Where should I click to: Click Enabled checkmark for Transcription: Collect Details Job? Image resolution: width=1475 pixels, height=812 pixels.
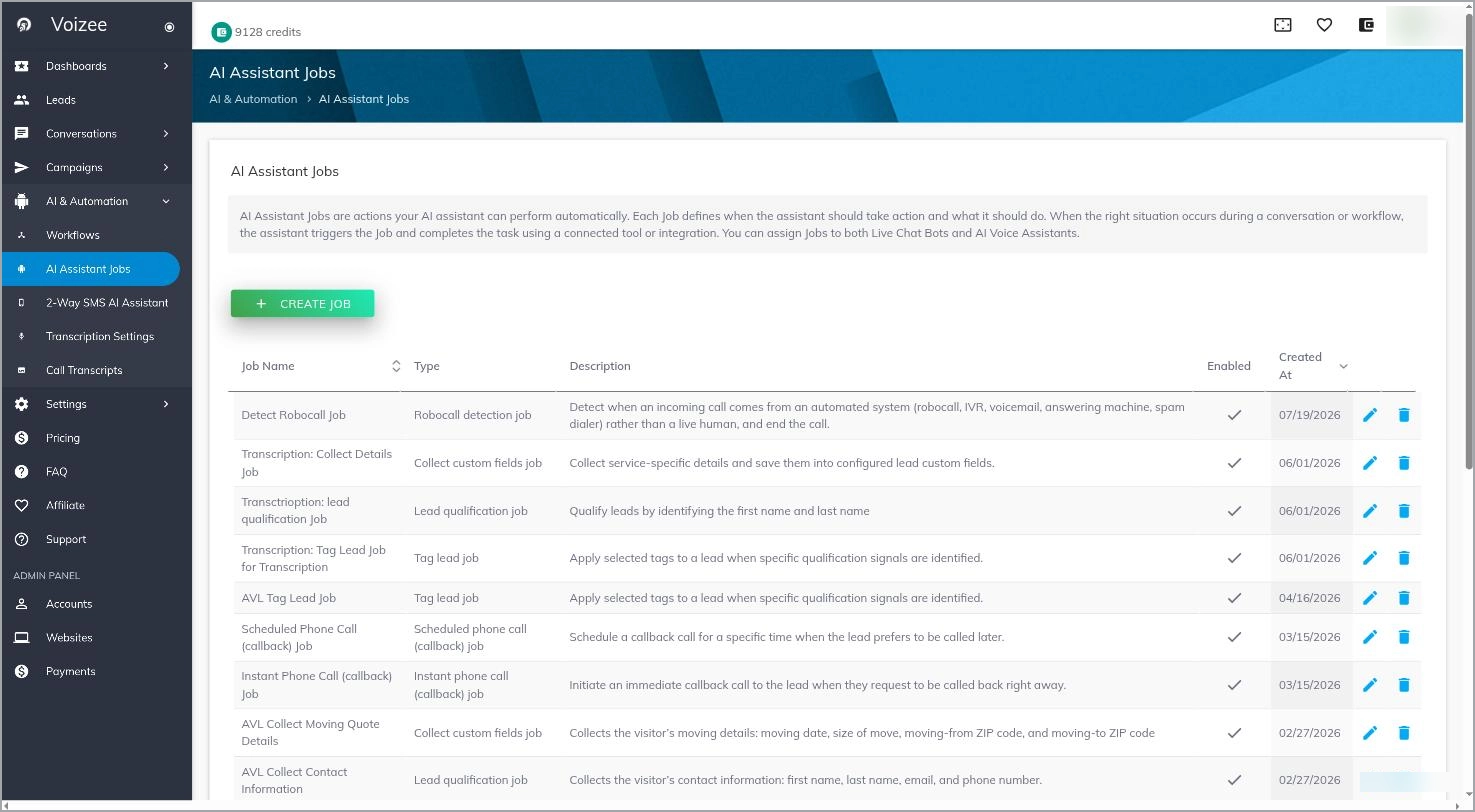pos(1234,463)
